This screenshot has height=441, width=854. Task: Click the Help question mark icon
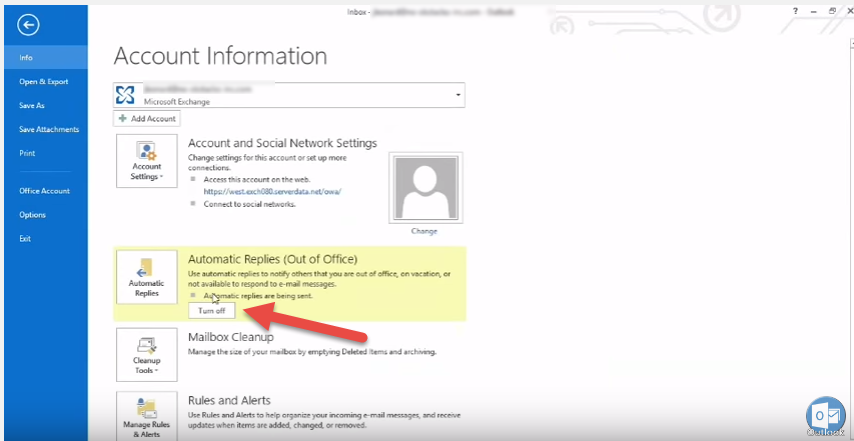(796, 11)
